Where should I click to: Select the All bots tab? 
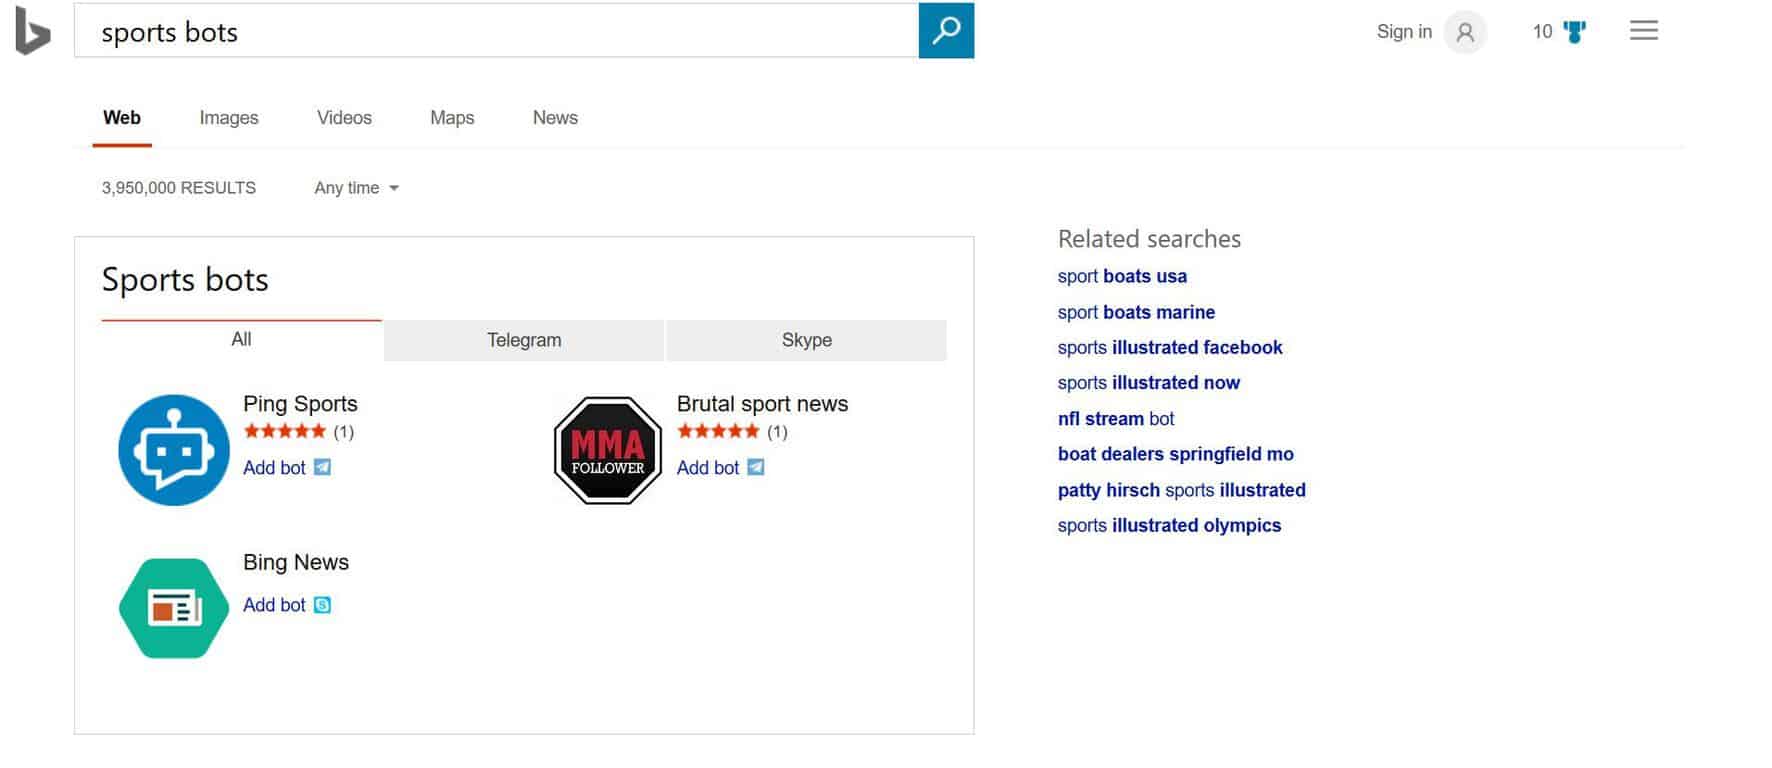coord(241,340)
